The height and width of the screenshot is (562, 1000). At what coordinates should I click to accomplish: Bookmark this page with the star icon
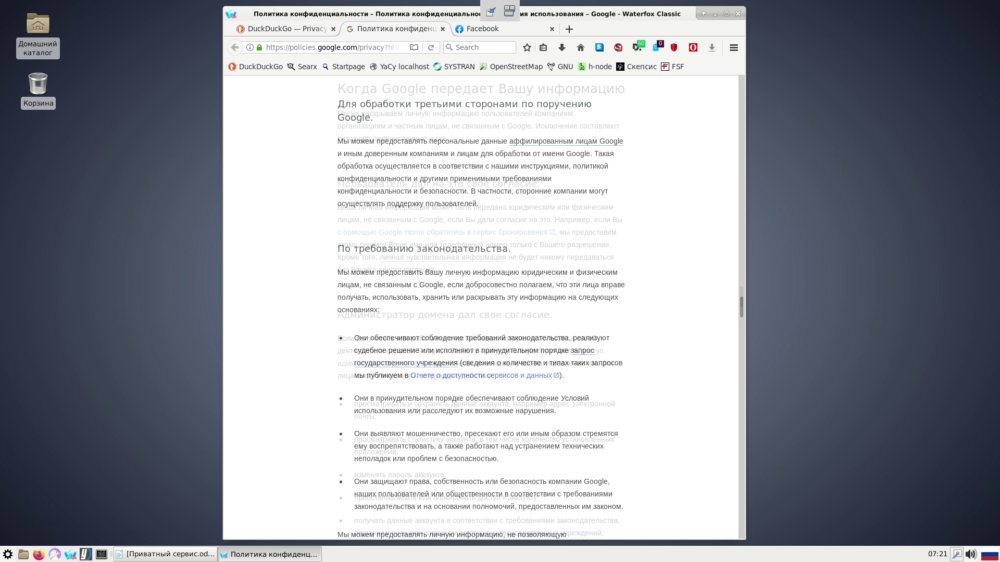pyautogui.click(x=527, y=47)
